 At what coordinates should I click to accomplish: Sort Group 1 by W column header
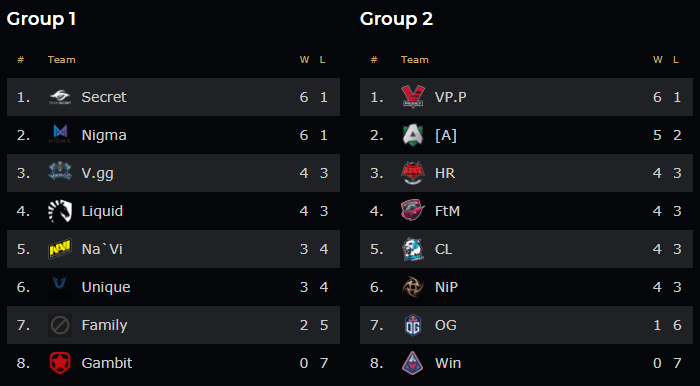coord(304,60)
